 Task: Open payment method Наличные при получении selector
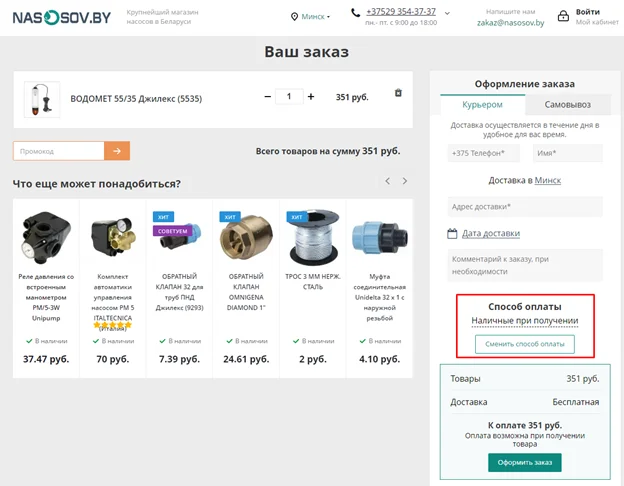(x=525, y=321)
